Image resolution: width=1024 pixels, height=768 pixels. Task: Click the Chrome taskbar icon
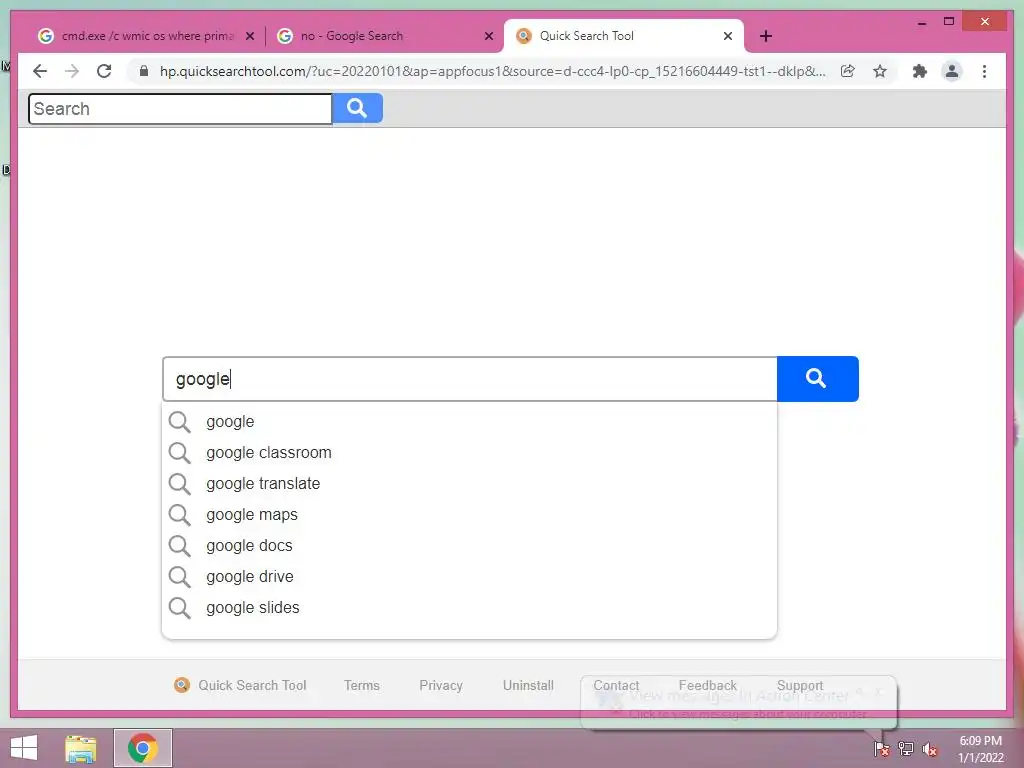tap(143, 748)
